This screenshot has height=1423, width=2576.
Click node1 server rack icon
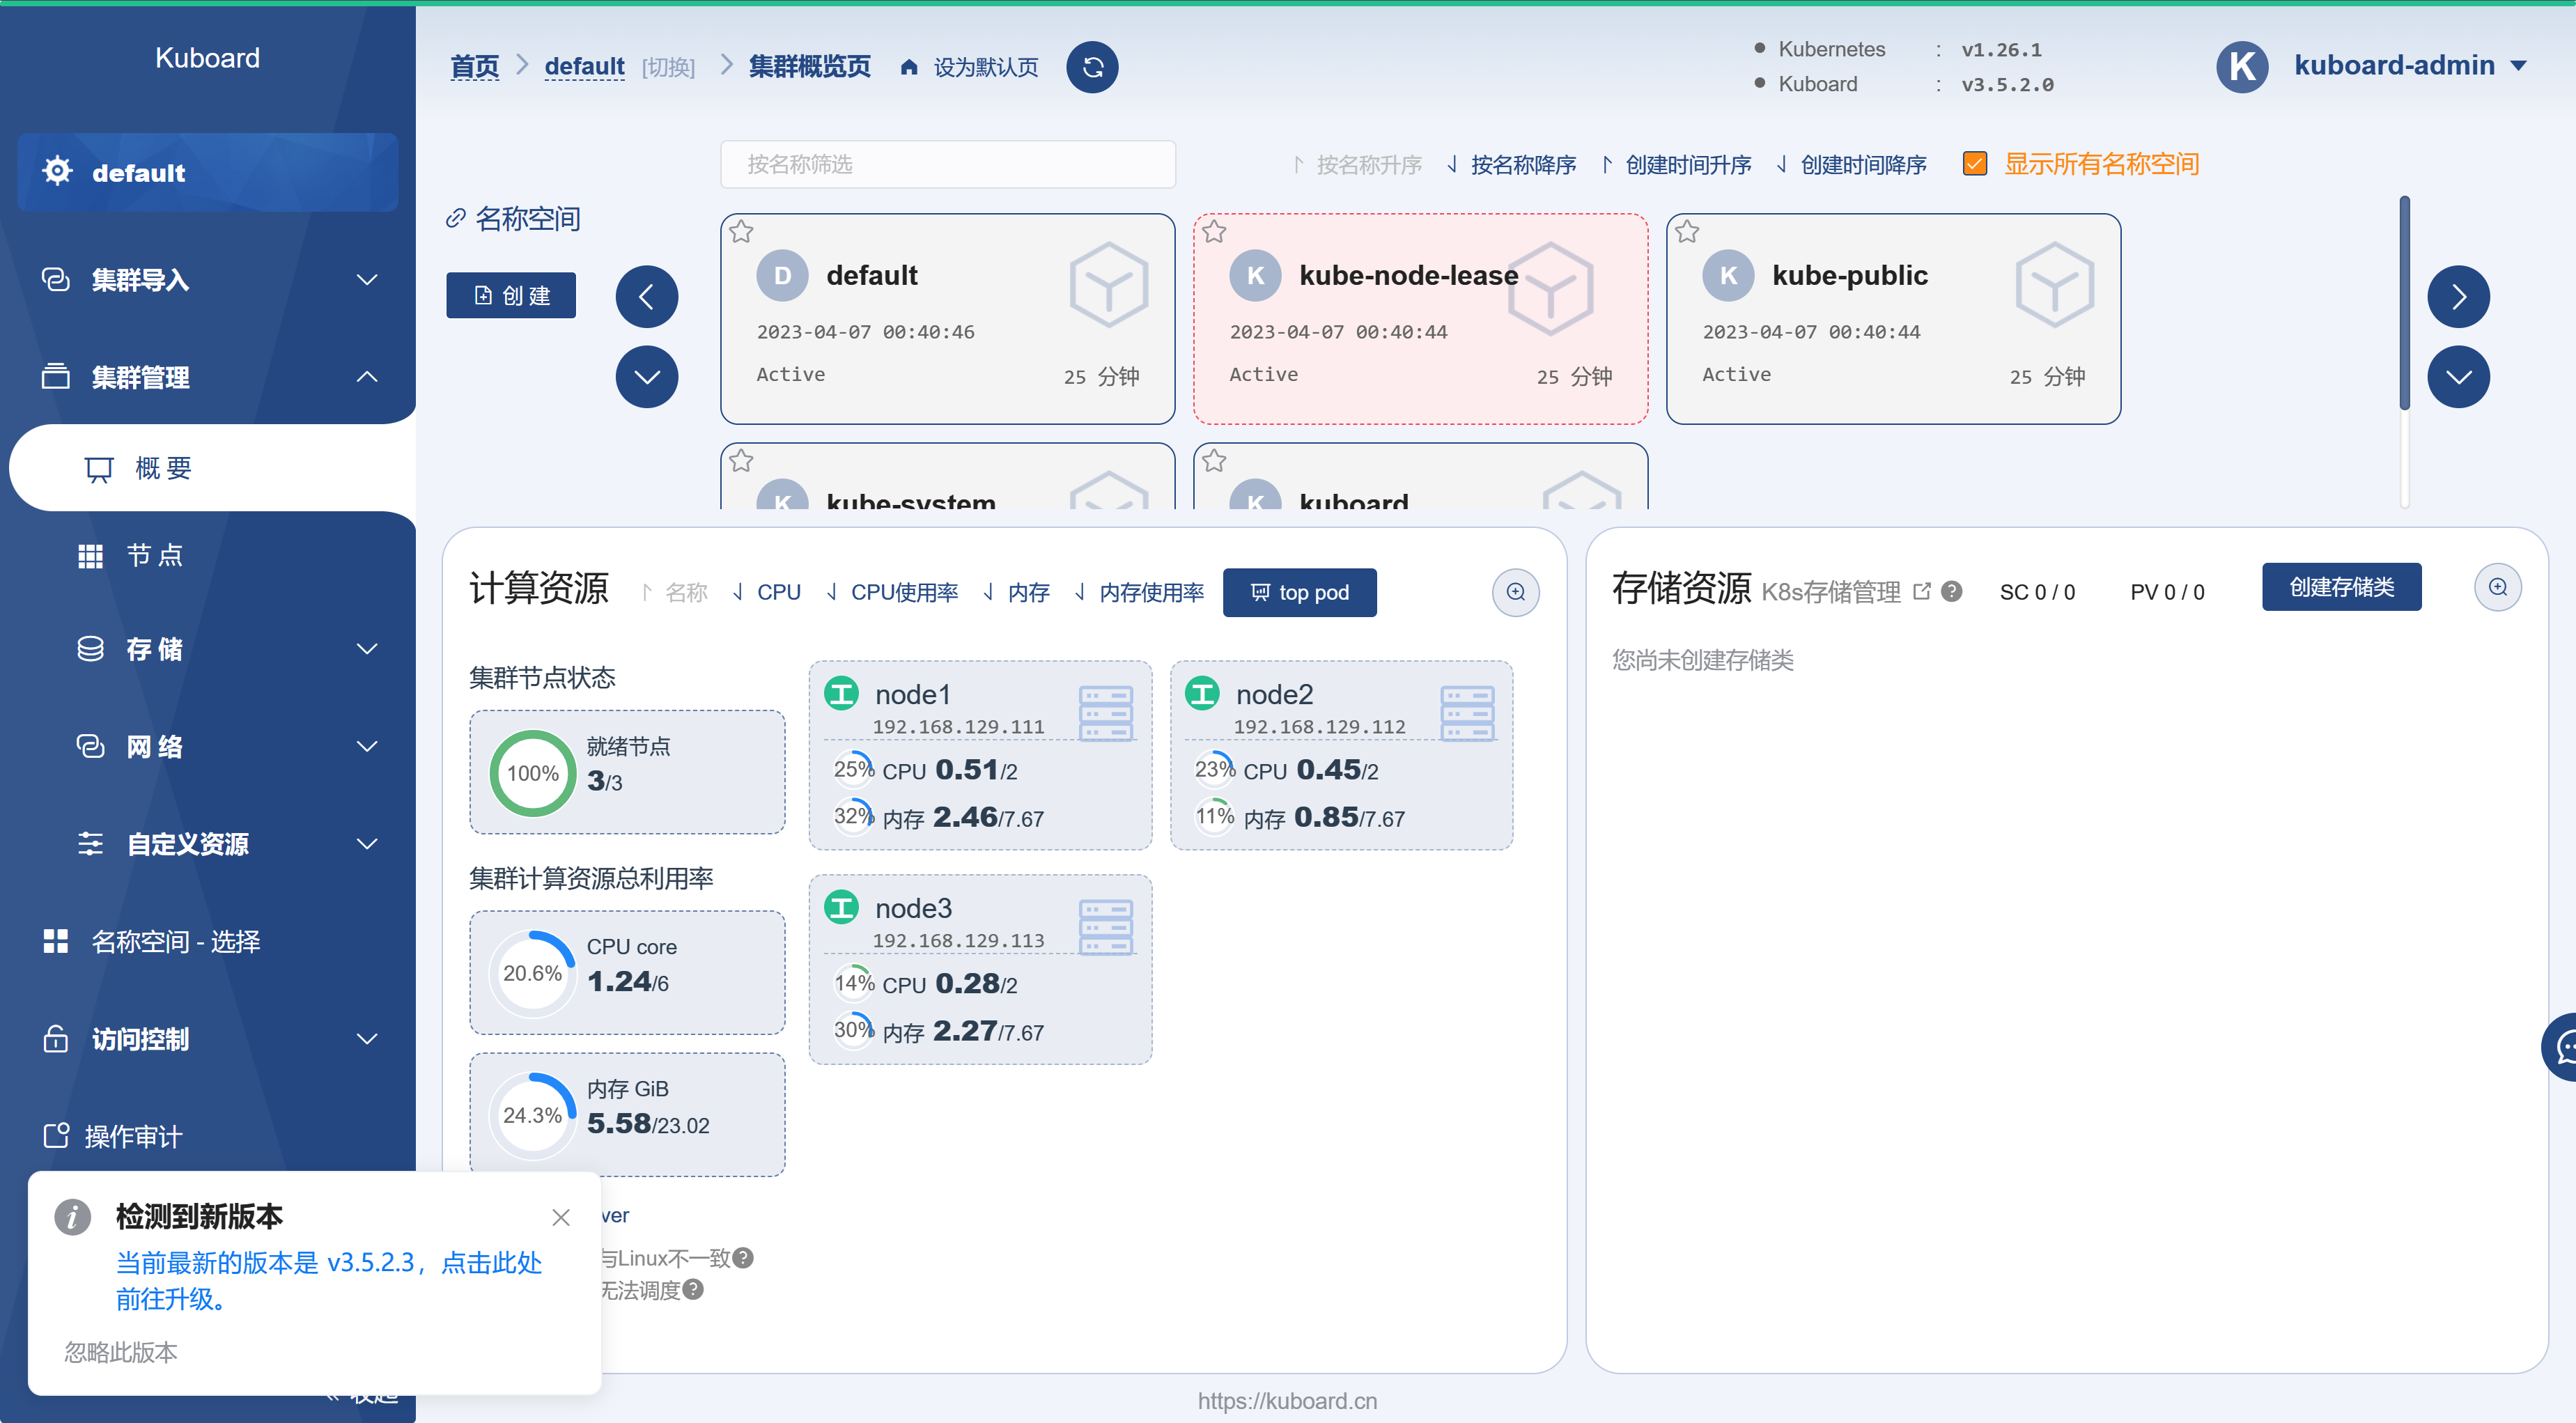click(1105, 713)
